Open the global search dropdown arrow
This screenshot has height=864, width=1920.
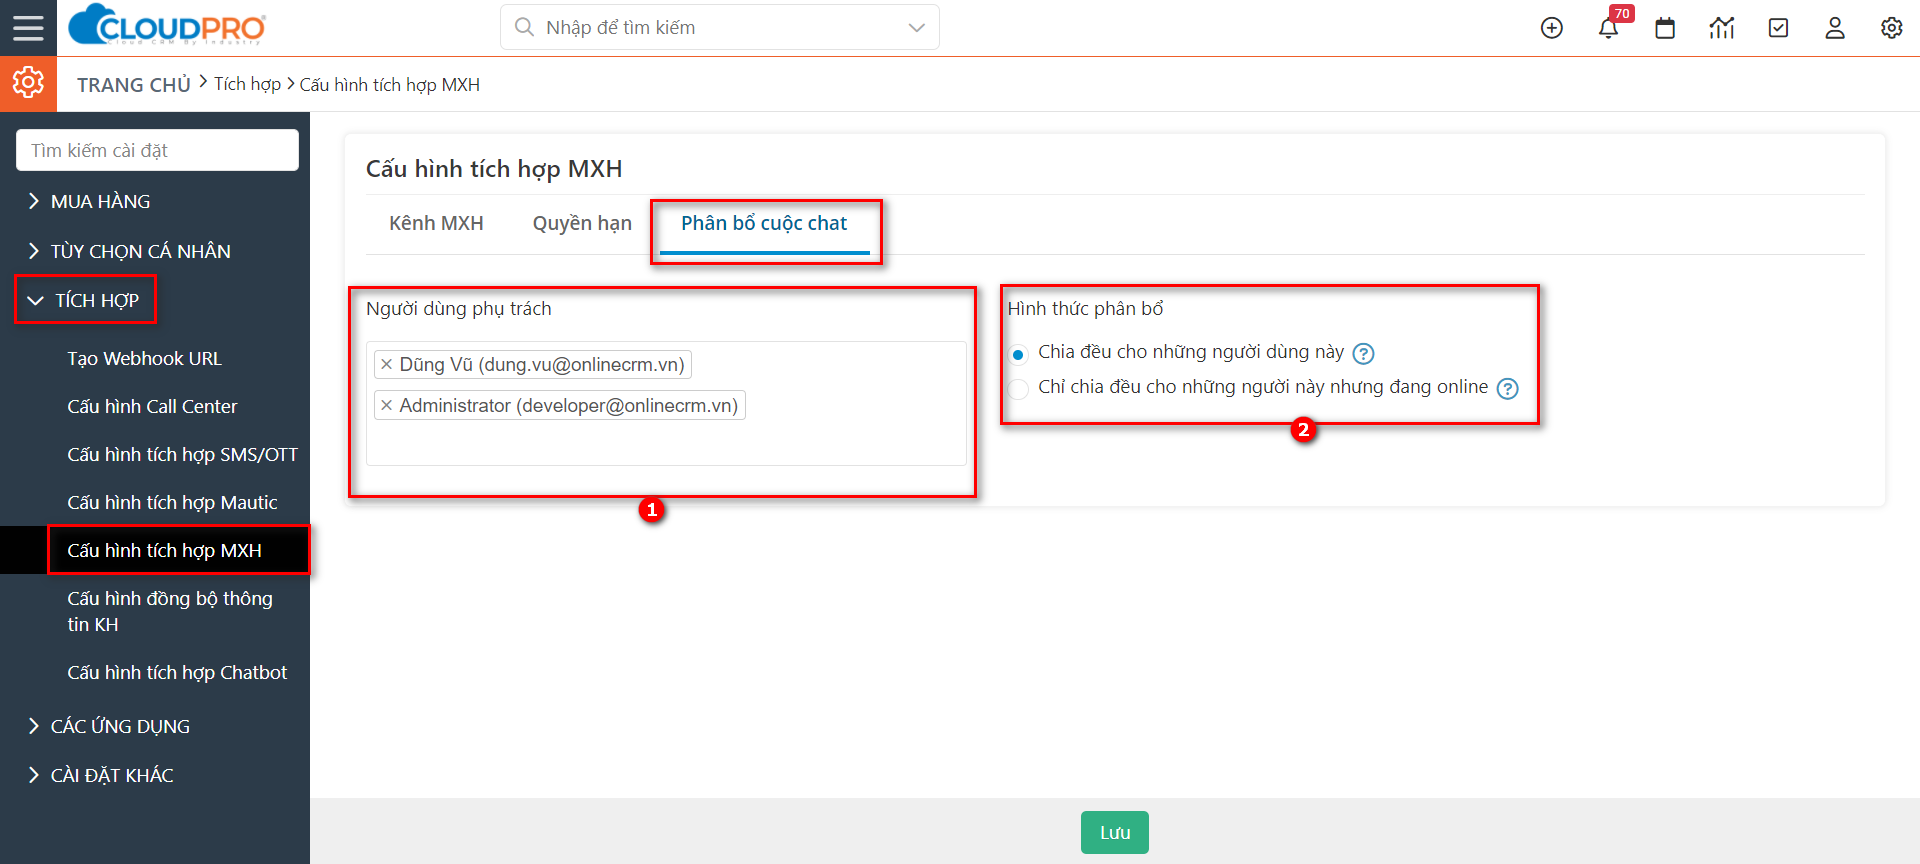[x=916, y=27]
